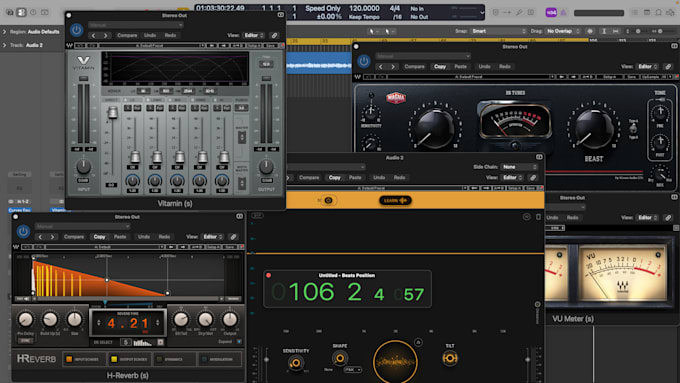Open the Drag No Overlap dropdown

pyautogui.click(x=562, y=31)
